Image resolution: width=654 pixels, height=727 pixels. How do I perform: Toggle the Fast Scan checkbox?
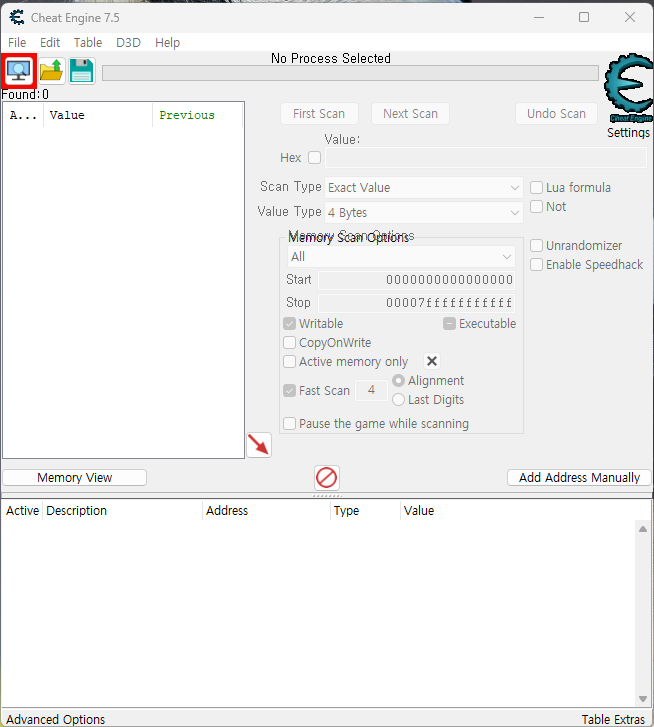tap(290, 390)
